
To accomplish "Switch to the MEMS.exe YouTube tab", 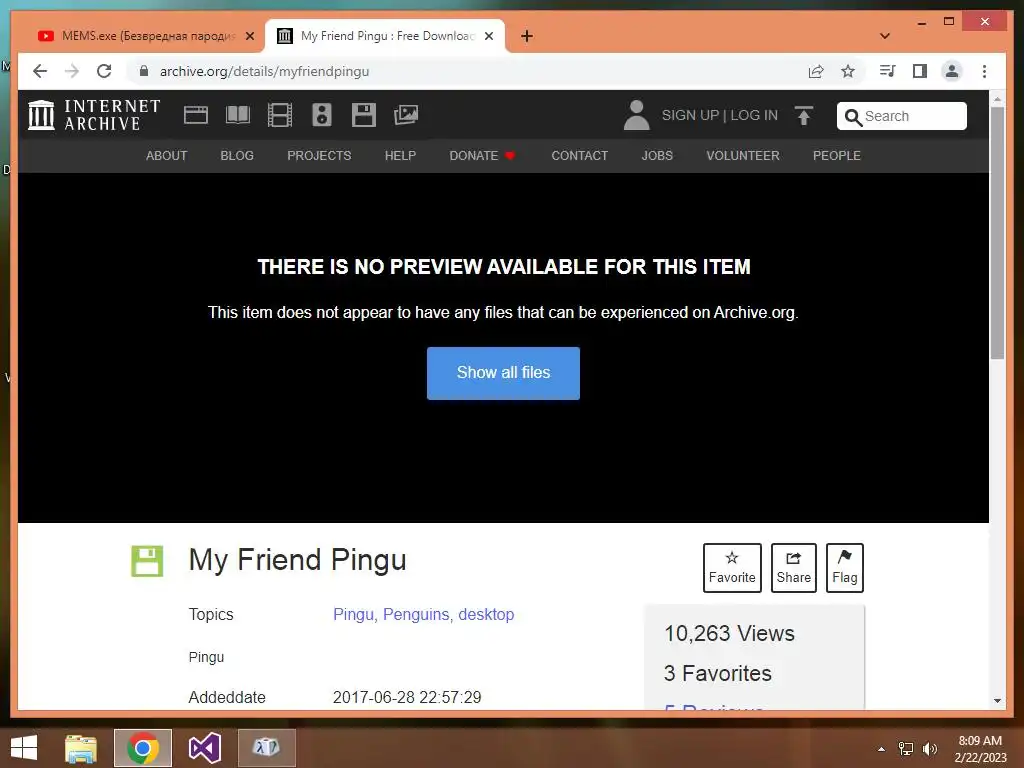I will (x=146, y=36).
